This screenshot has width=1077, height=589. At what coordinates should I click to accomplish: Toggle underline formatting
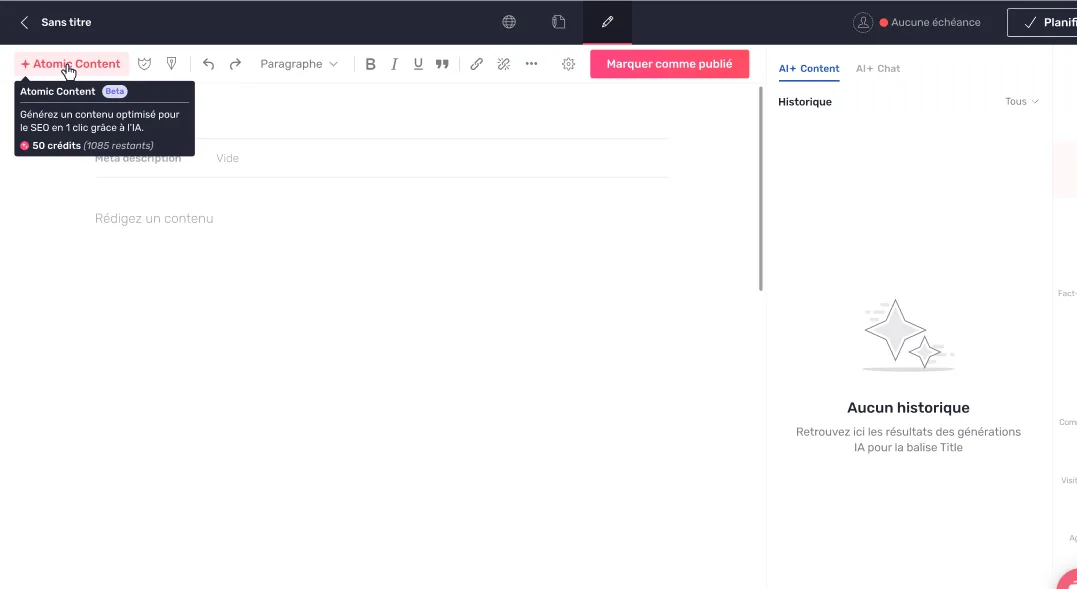click(418, 64)
